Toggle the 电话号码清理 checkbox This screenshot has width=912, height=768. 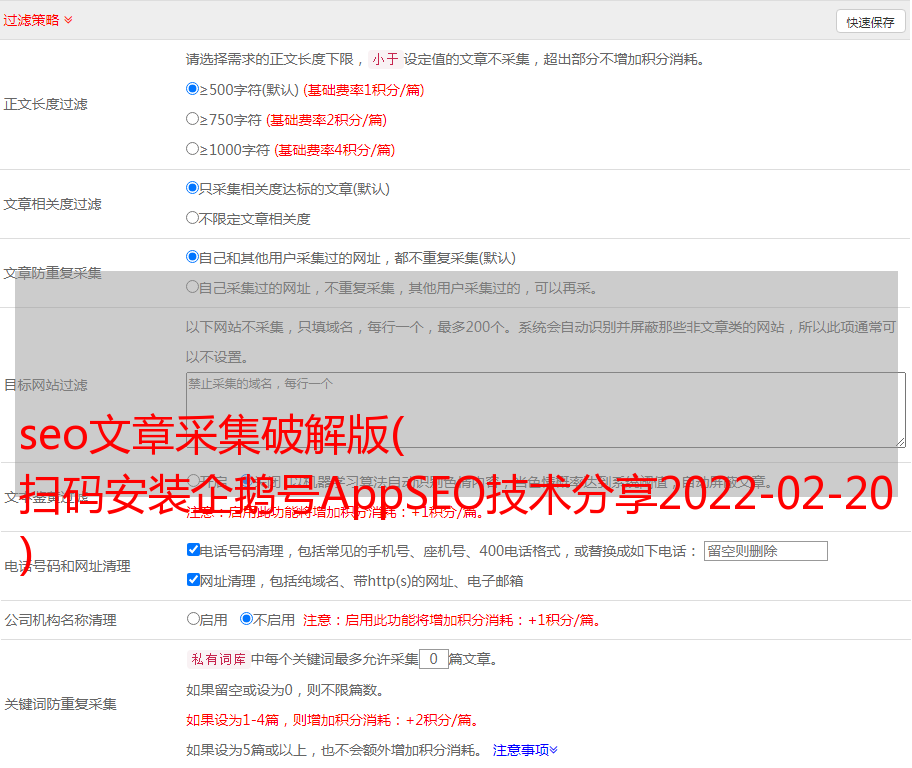pyautogui.click(x=194, y=550)
